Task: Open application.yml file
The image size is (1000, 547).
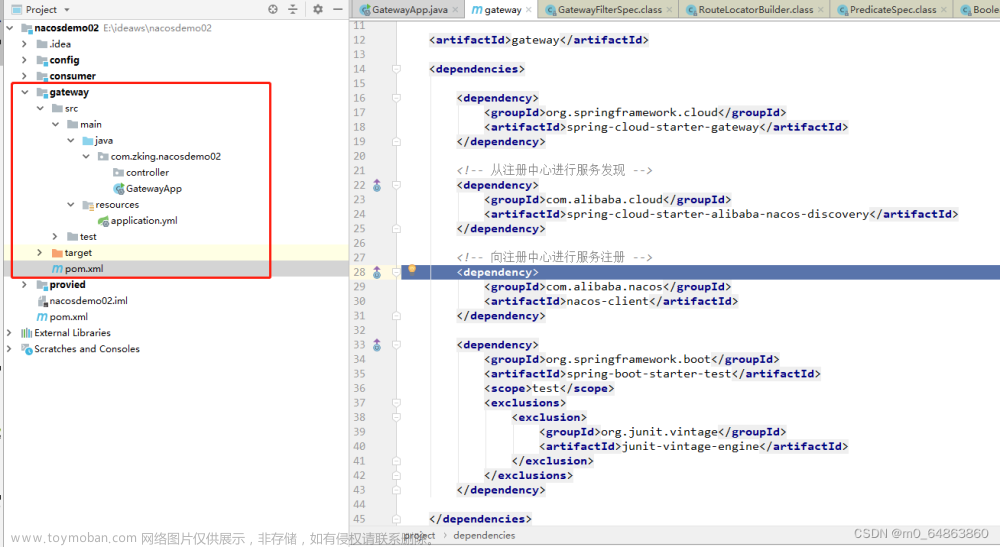Action: [x=144, y=221]
